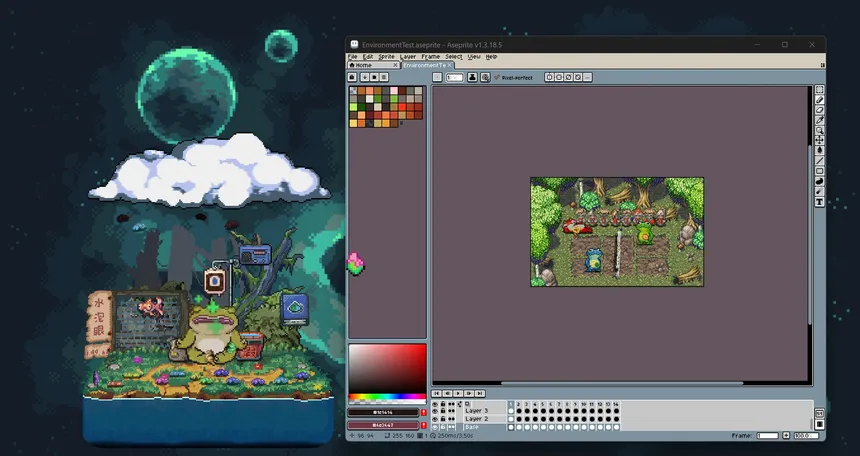The image size is (860, 456).
Task: Close the Home tab
Action: coord(395,65)
